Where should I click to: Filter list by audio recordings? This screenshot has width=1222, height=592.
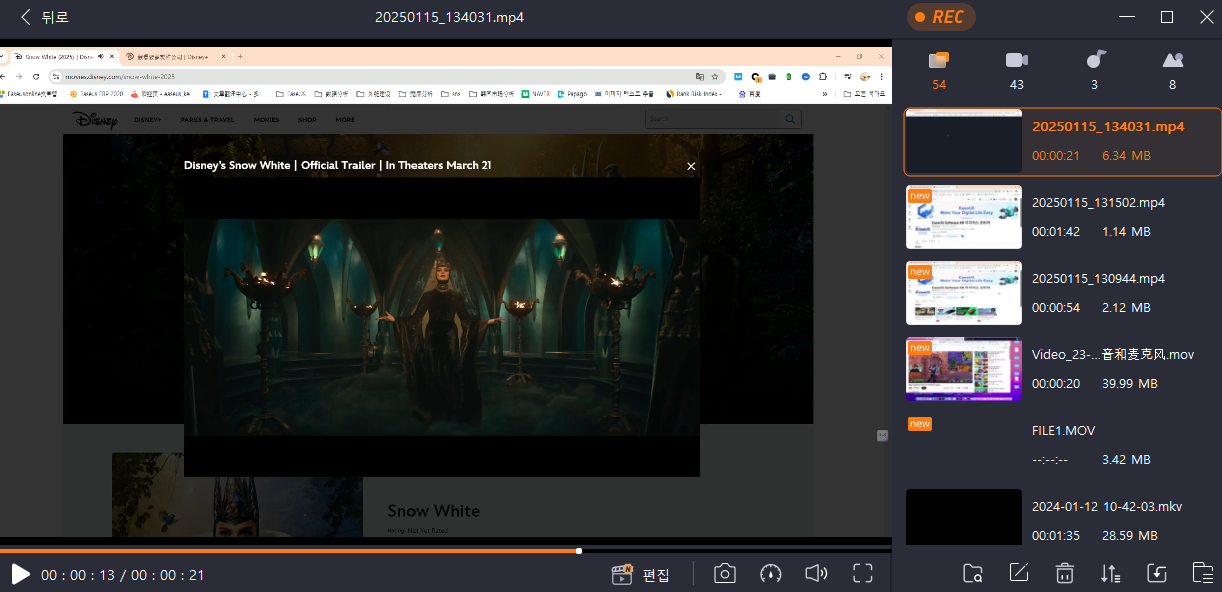point(1095,70)
